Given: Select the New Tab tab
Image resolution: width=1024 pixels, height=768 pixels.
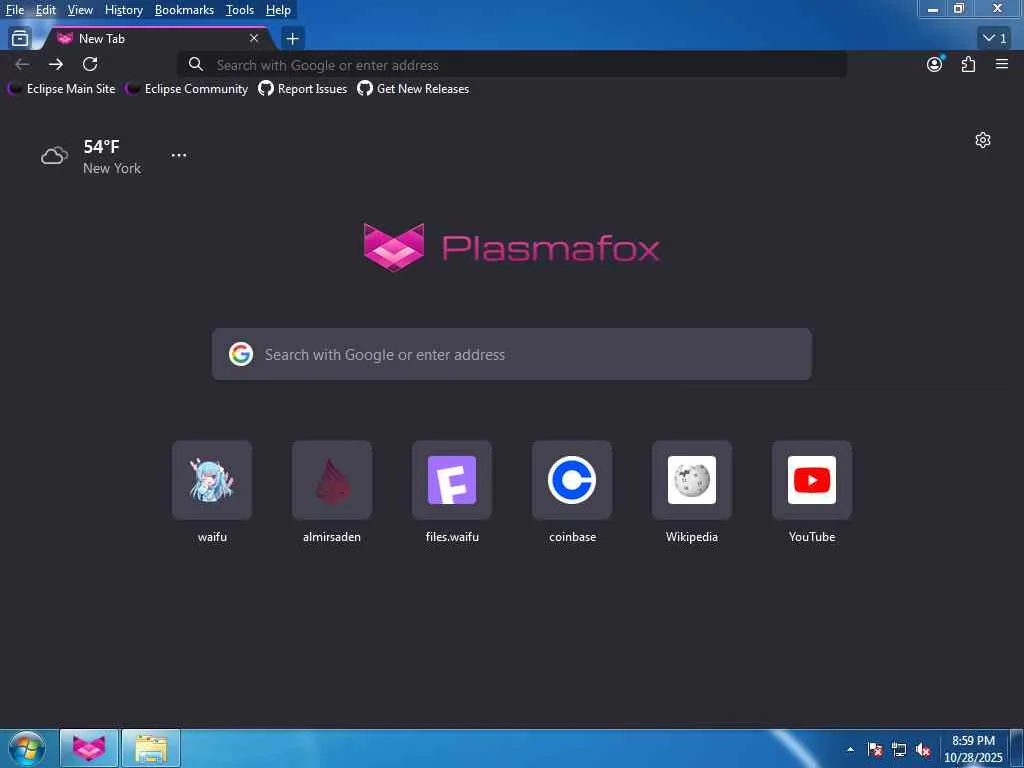Looking at the screenshot, I should tap(157, 39).
